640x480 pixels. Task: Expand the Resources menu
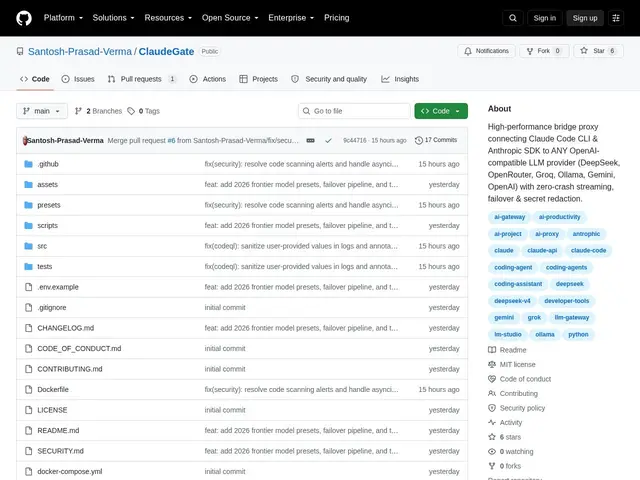pos(168,18)
